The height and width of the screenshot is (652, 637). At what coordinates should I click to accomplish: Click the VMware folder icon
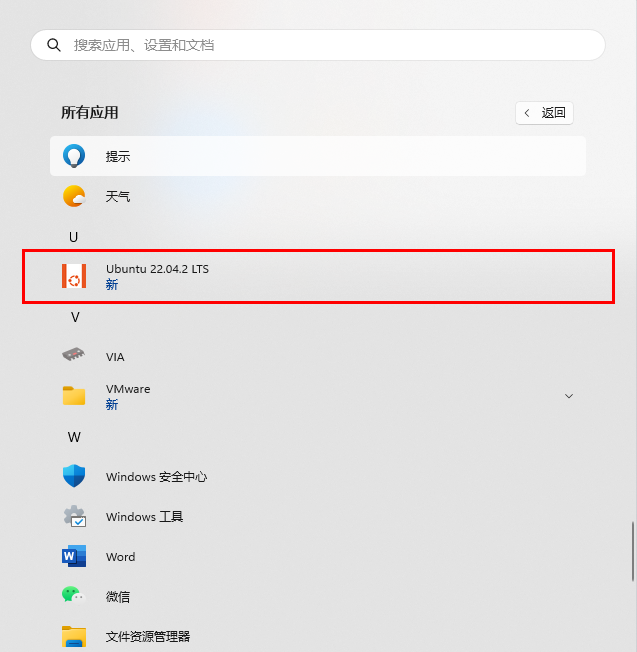click(74, 395)
